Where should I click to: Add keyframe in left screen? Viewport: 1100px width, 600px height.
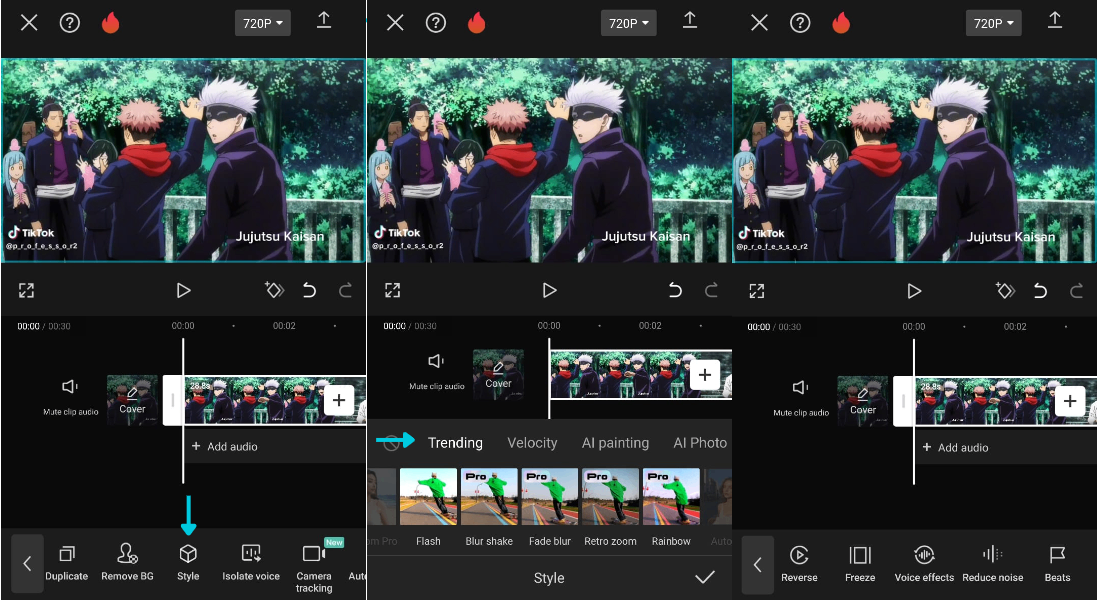tap(274, 290)
